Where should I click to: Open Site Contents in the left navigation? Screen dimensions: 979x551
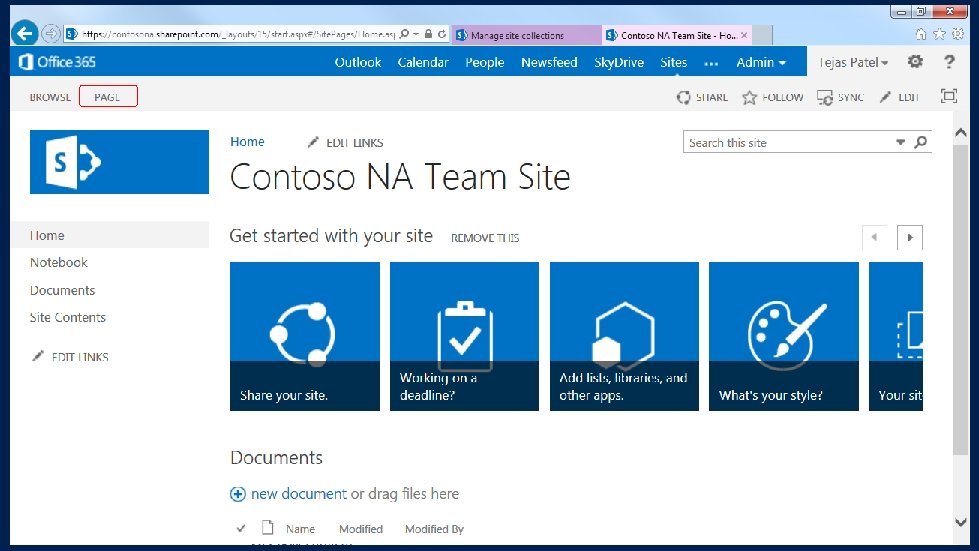point(68,318)
